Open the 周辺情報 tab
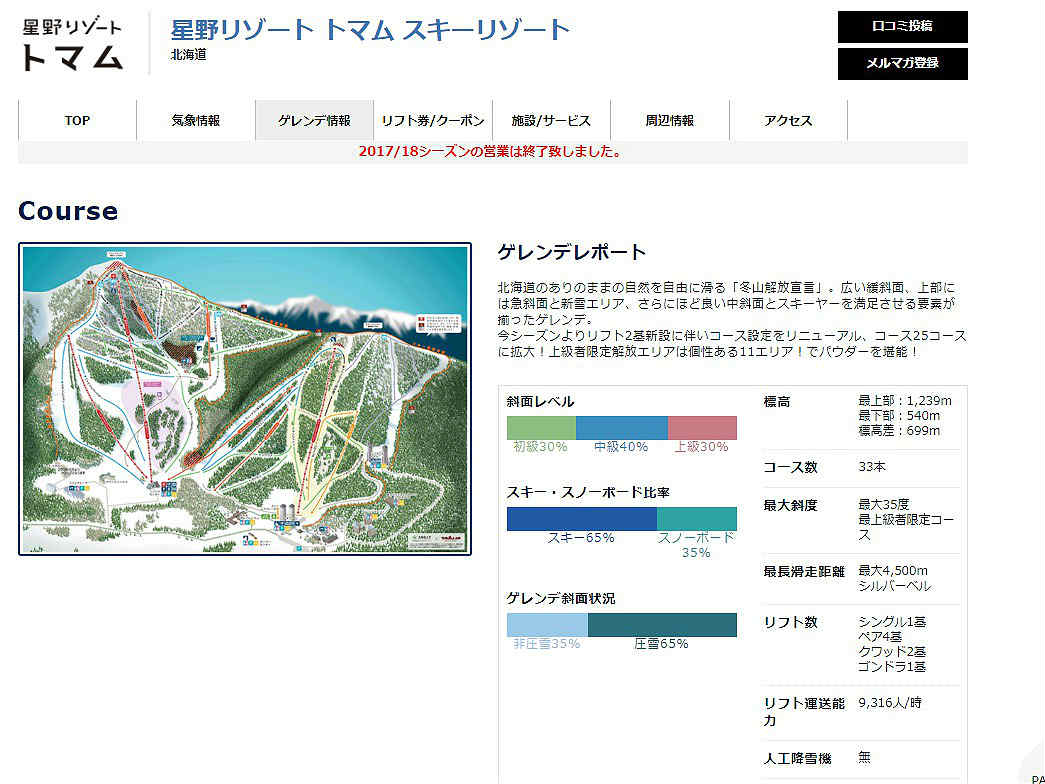The width and height of the screenshot is (1045, 784). pos(670,121)
